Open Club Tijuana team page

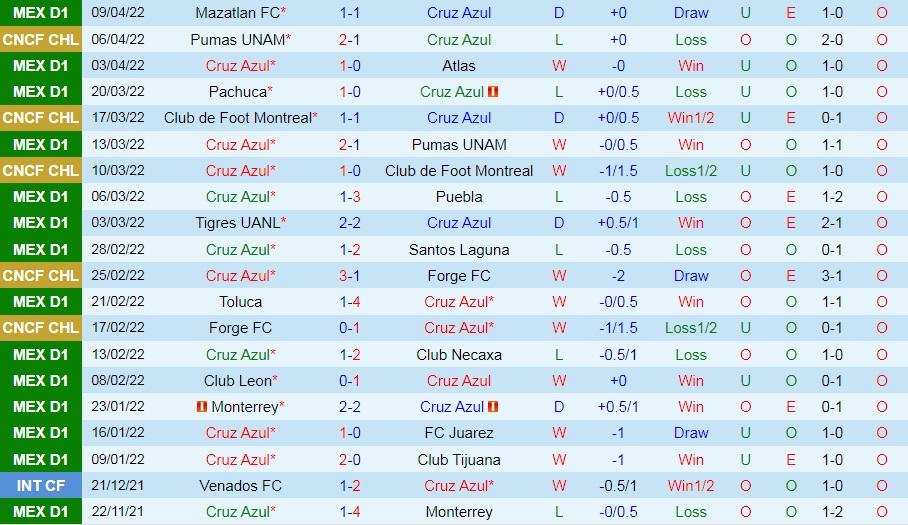(x=459, y=459)
